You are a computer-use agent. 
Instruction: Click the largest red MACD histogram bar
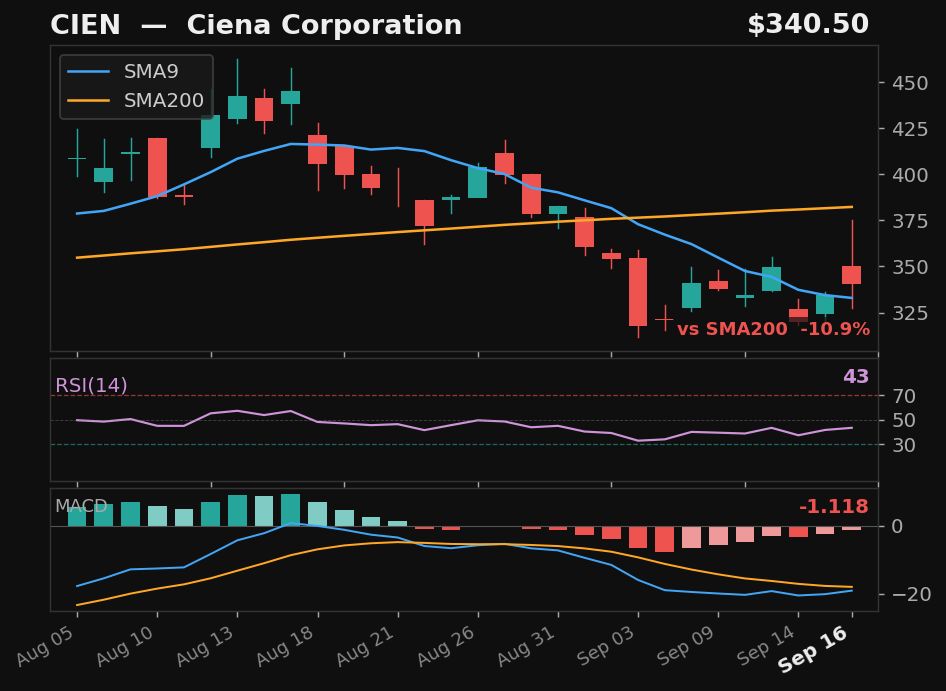[665, 539]
